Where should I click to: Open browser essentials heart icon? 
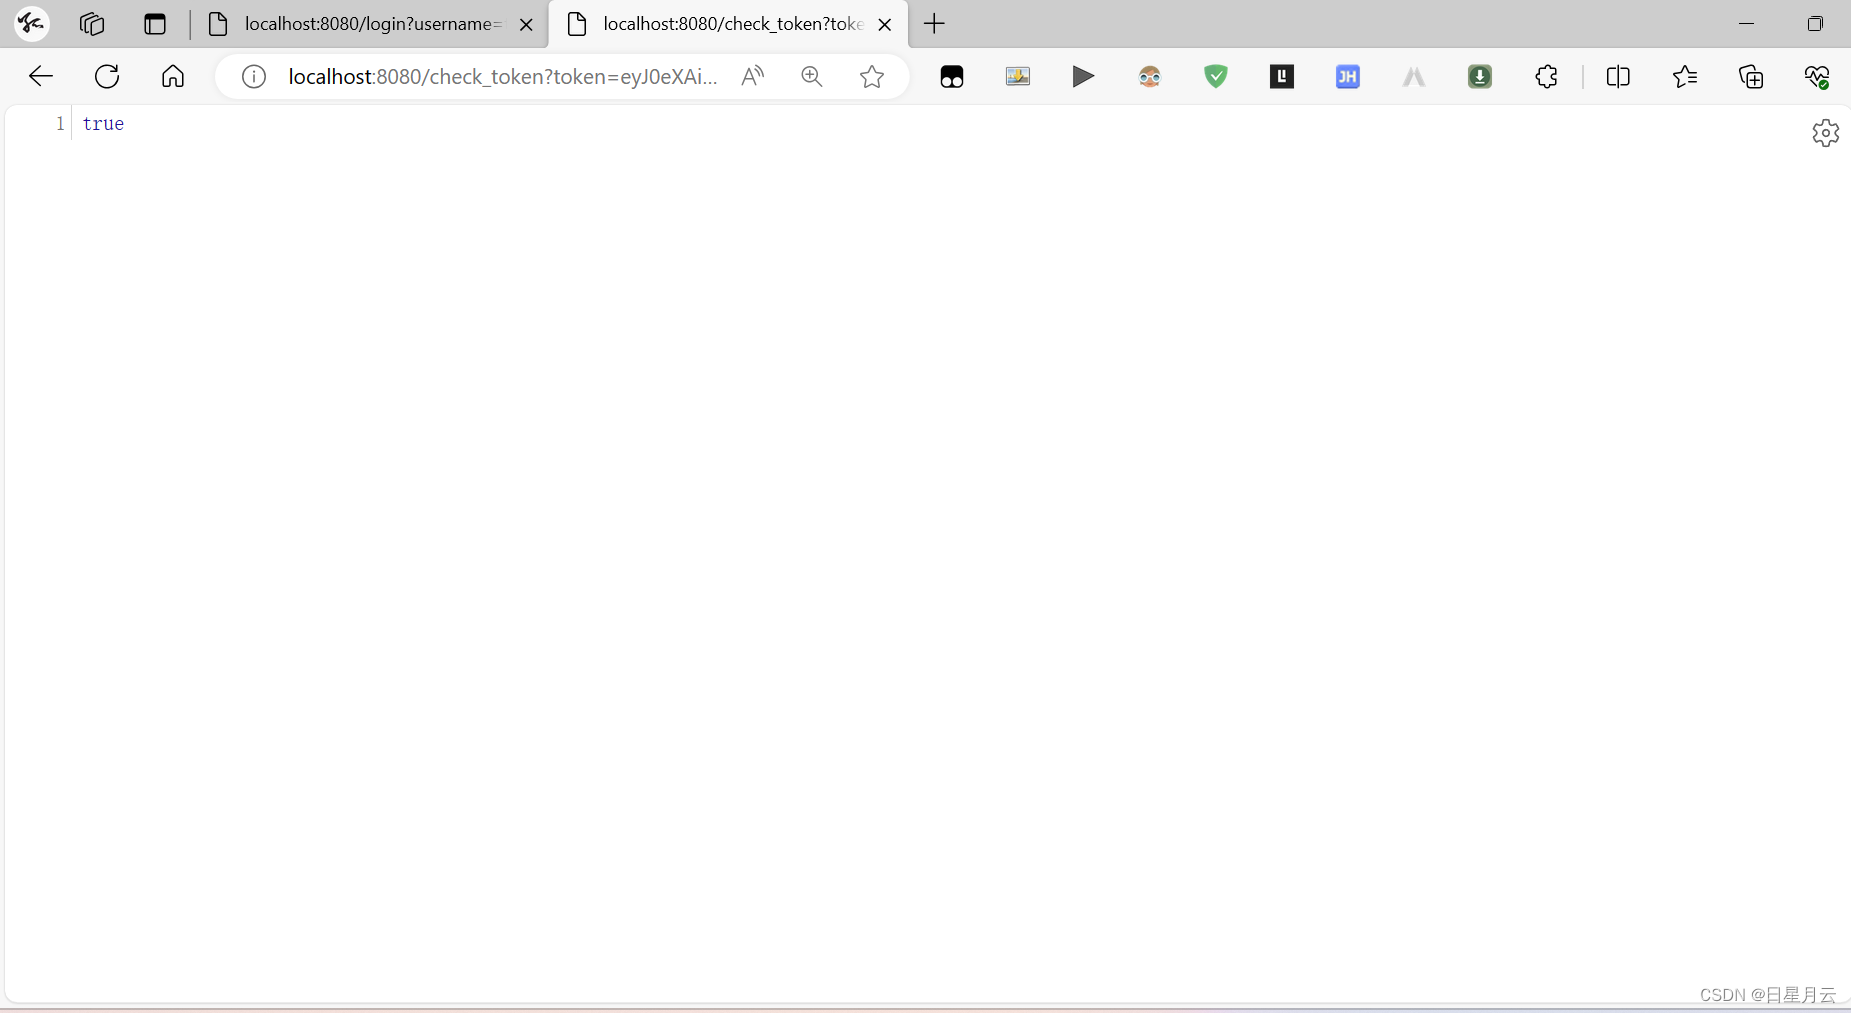point(1817,76)
